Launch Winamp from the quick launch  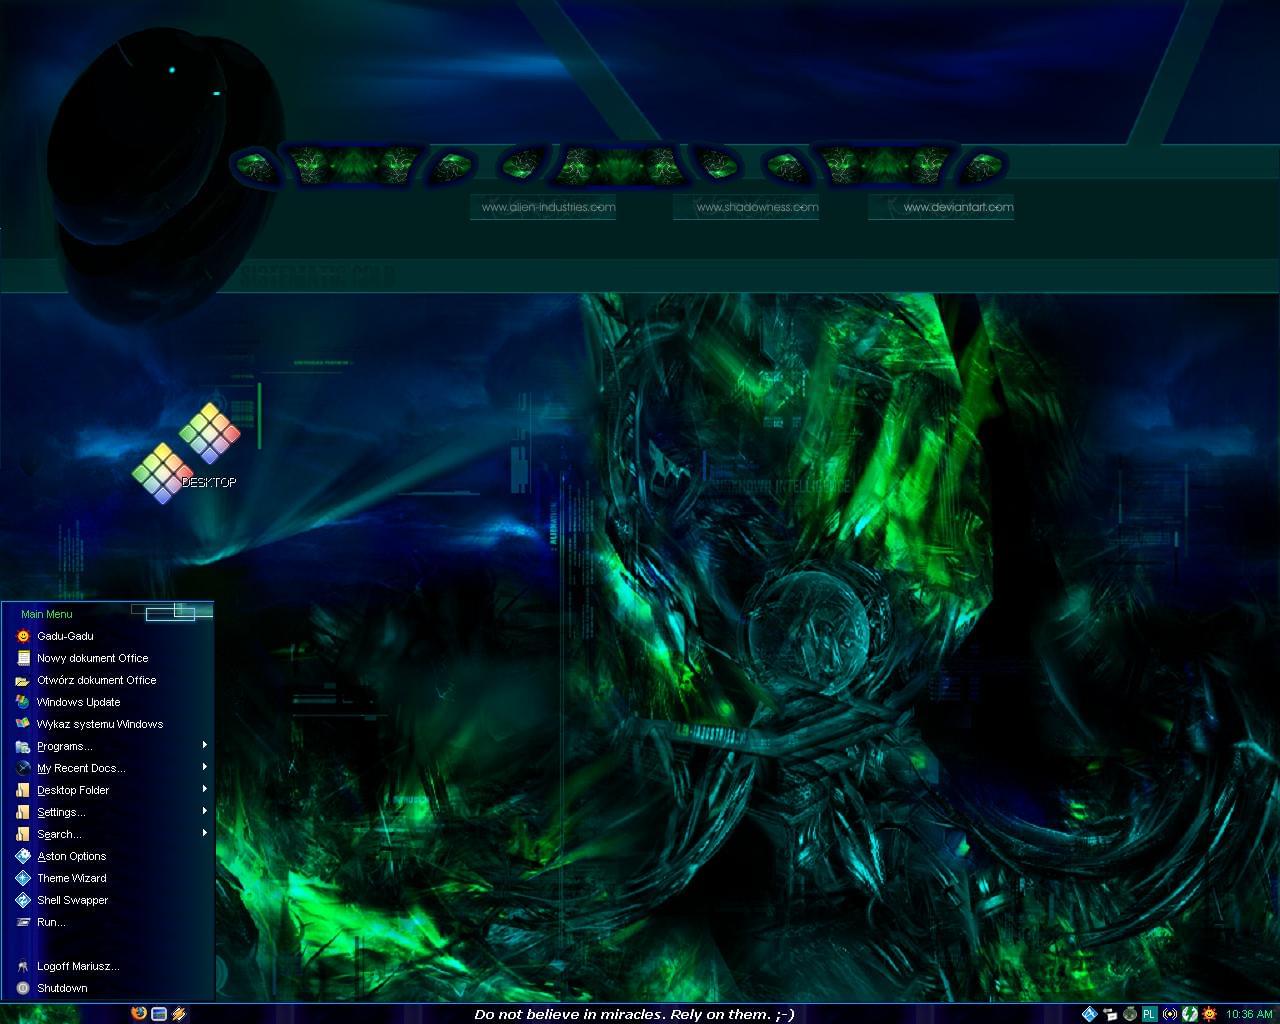pyautogui.click(x=179, y=1013)
